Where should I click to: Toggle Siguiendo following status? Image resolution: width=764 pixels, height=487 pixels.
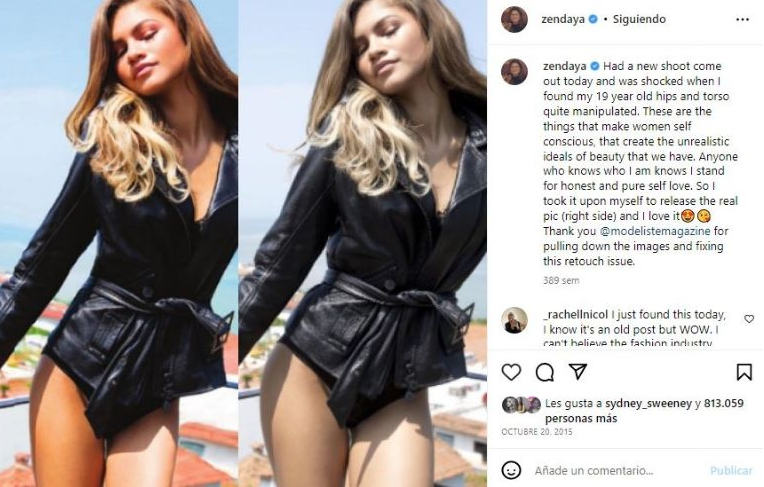[639, 19]
